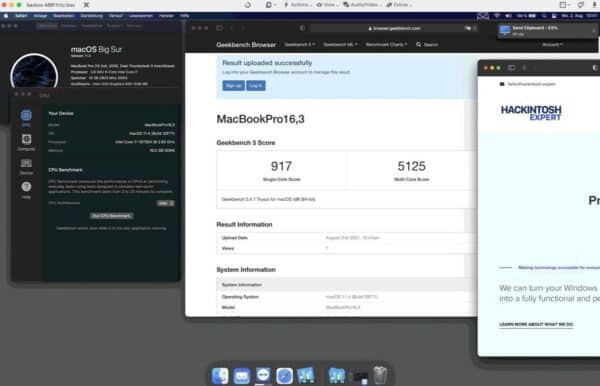Image resolution: width=600 pixels, height=386 pixels.
Task: Open the Device section in Geekbench sidebar
Action: pos(26,166)
